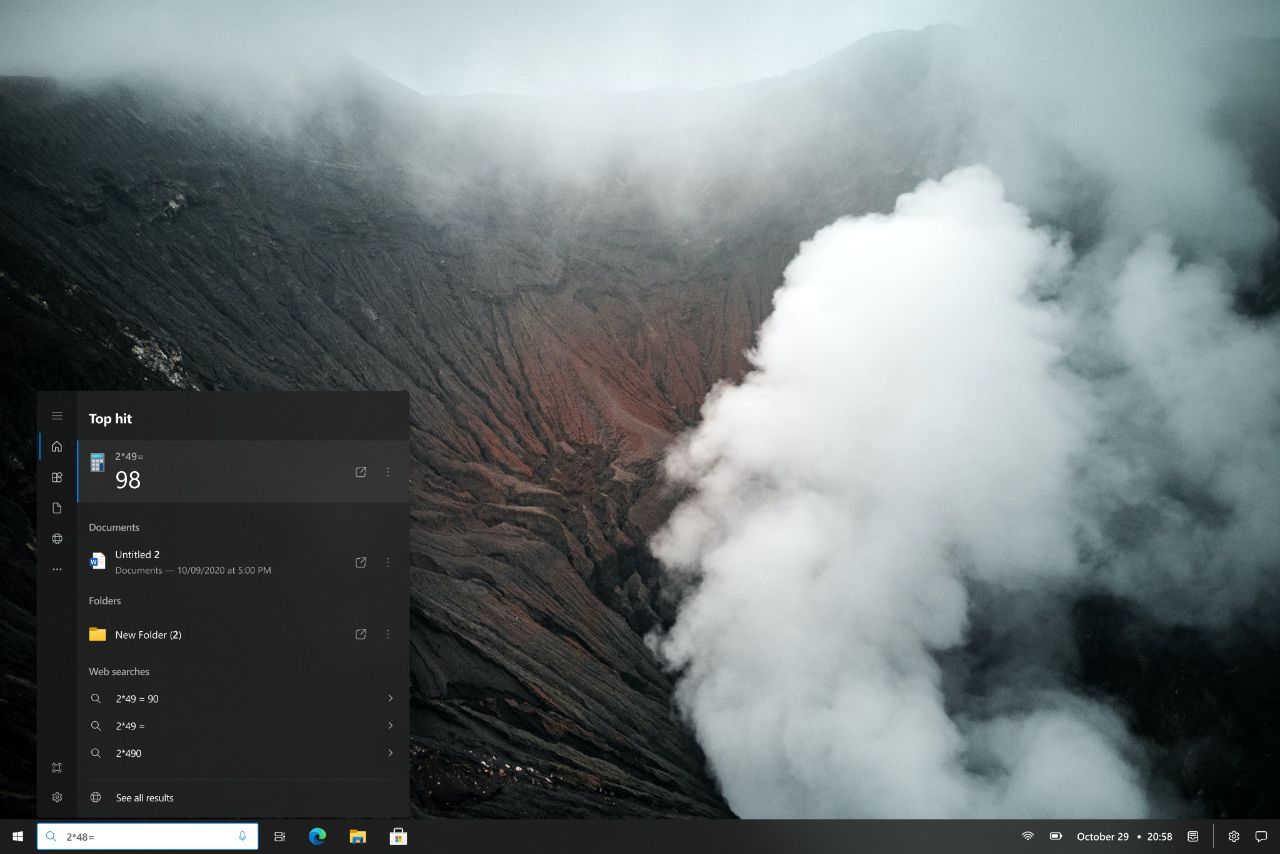This screenshot has width=1280, height=854.
Task: Open the calculator result in new window
Action: [361, 472]
